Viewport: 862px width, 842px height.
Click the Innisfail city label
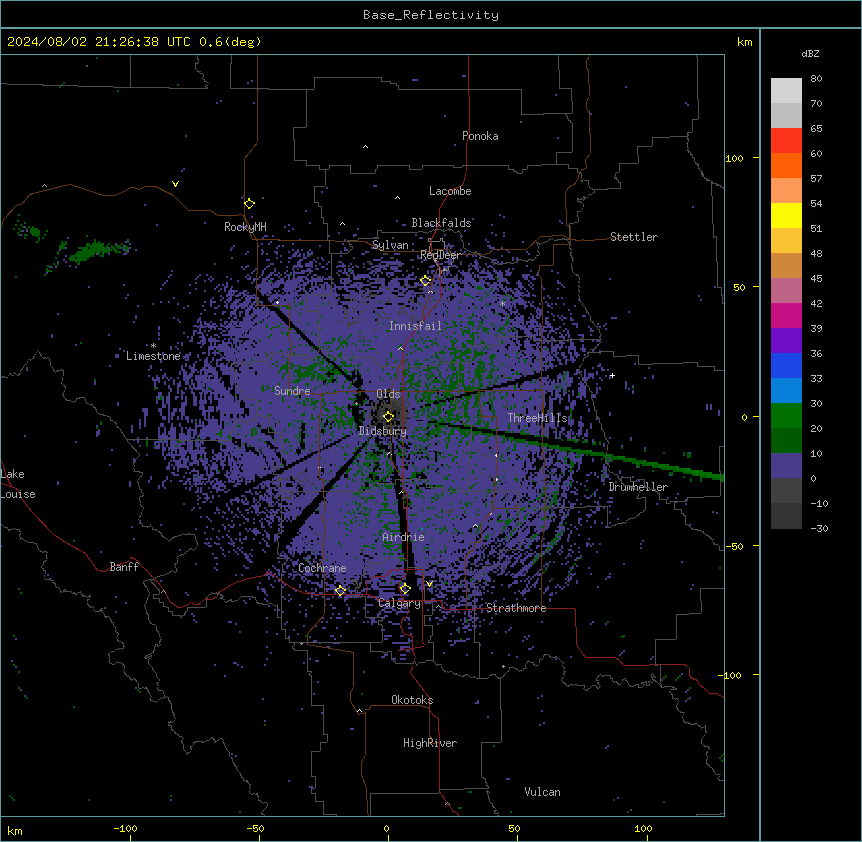click(x=415, y=326)
